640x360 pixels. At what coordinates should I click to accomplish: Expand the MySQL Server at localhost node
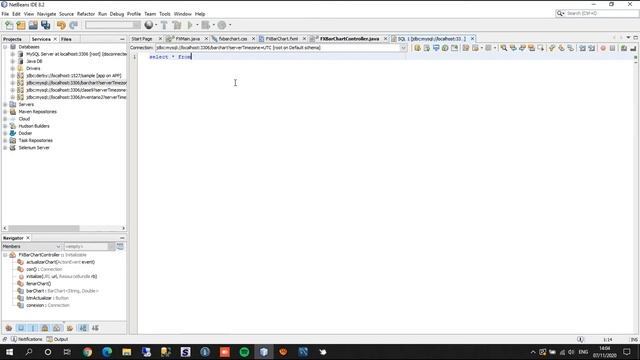pos(13,54)
